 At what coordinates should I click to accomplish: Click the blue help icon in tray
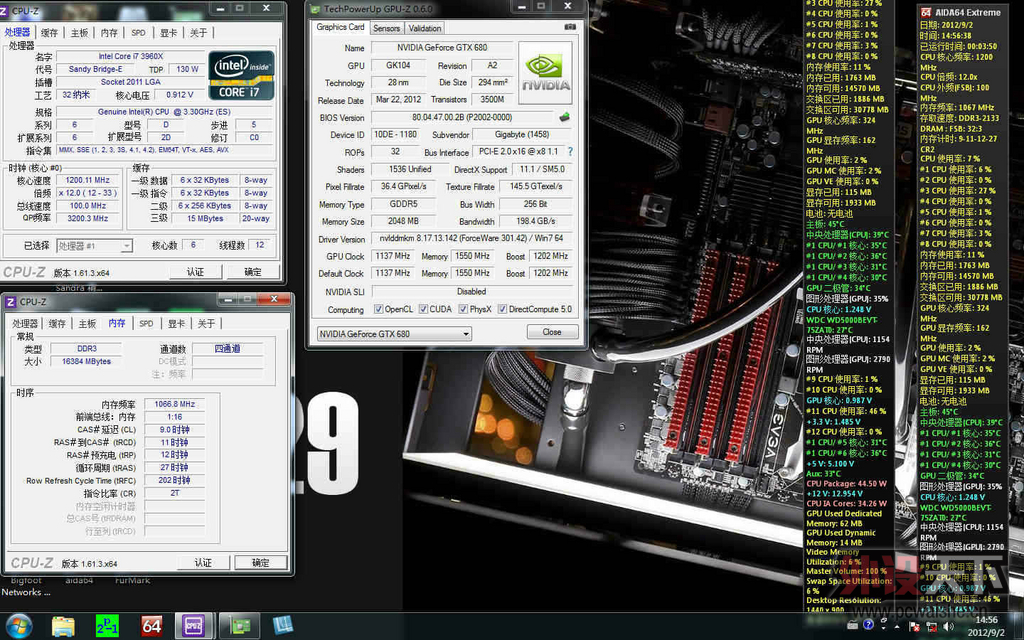(869, 626)
